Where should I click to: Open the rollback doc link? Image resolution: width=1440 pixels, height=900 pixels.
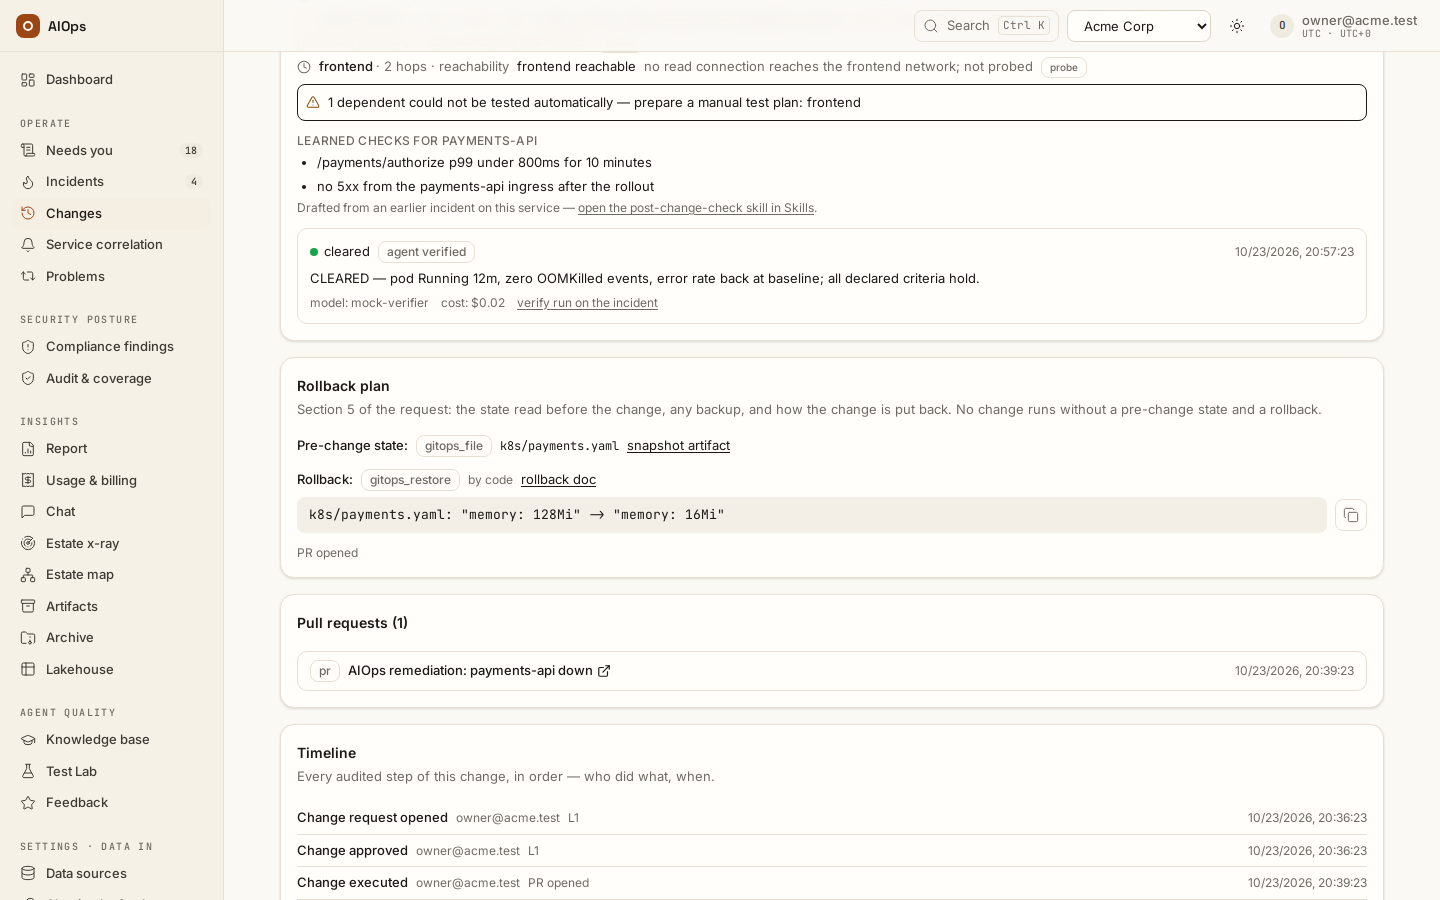pyautogui.click(x=558, y=480)
